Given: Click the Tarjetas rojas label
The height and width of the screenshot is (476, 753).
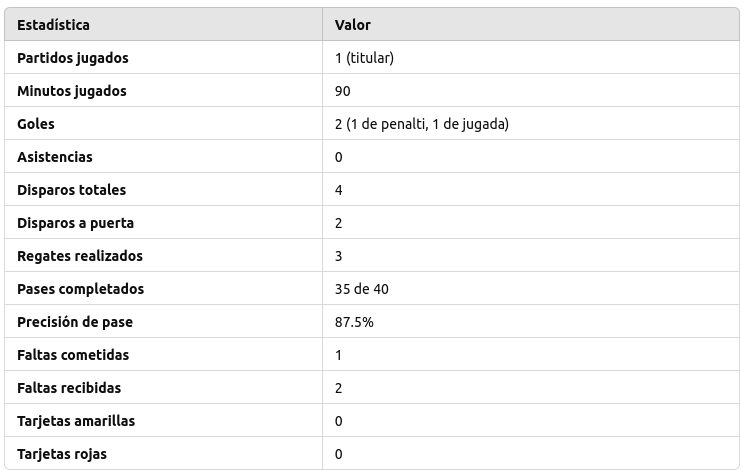Looking at the screenshot, I should pyautogui.click(x=62, y=454).
